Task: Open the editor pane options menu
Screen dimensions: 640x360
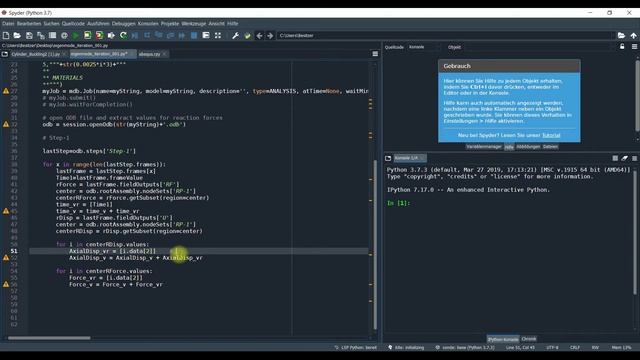Action: pos(375,54)
